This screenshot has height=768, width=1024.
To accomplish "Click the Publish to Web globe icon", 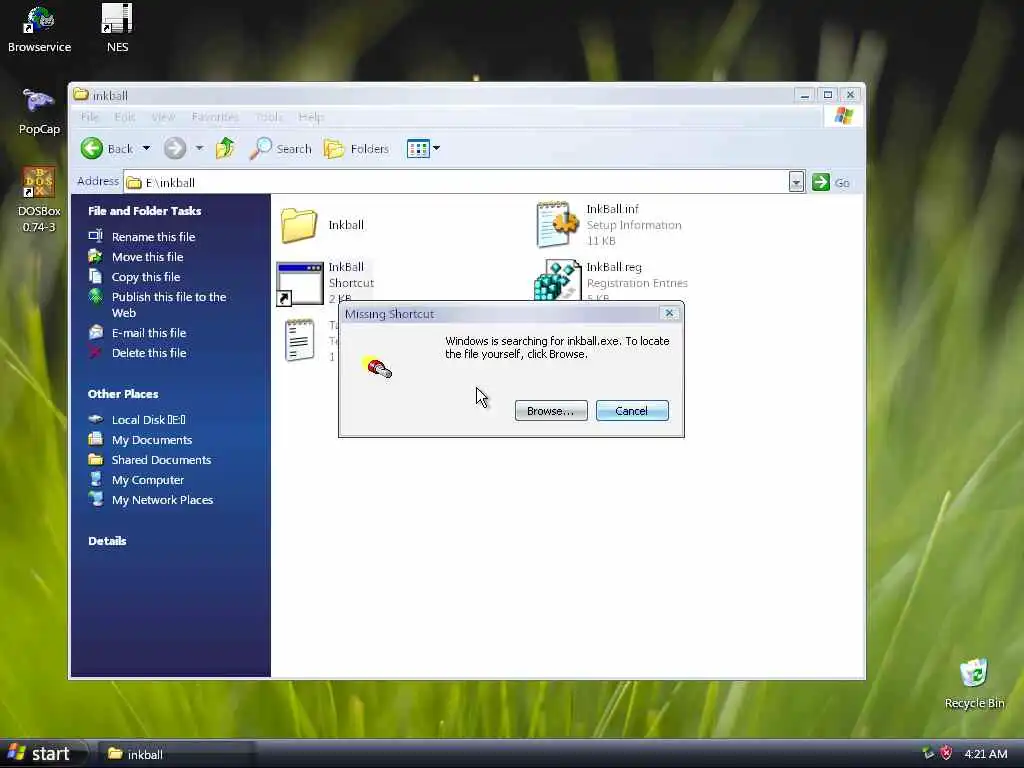I will pyautogui.click(x=95, y=297).
